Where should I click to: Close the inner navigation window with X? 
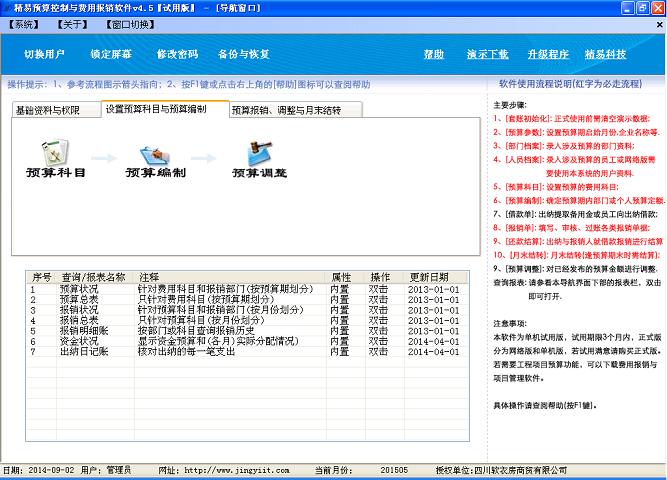point(659,25)
